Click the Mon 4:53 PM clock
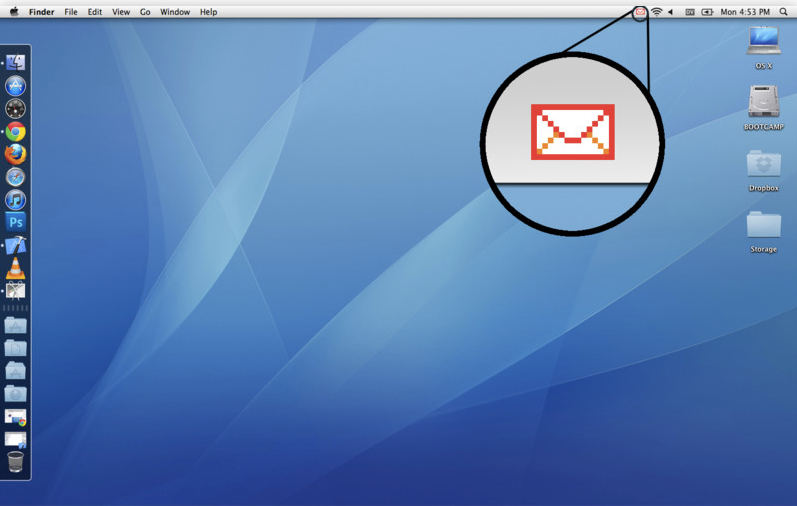This screenshot has width=797, height=506. point(745,12)
